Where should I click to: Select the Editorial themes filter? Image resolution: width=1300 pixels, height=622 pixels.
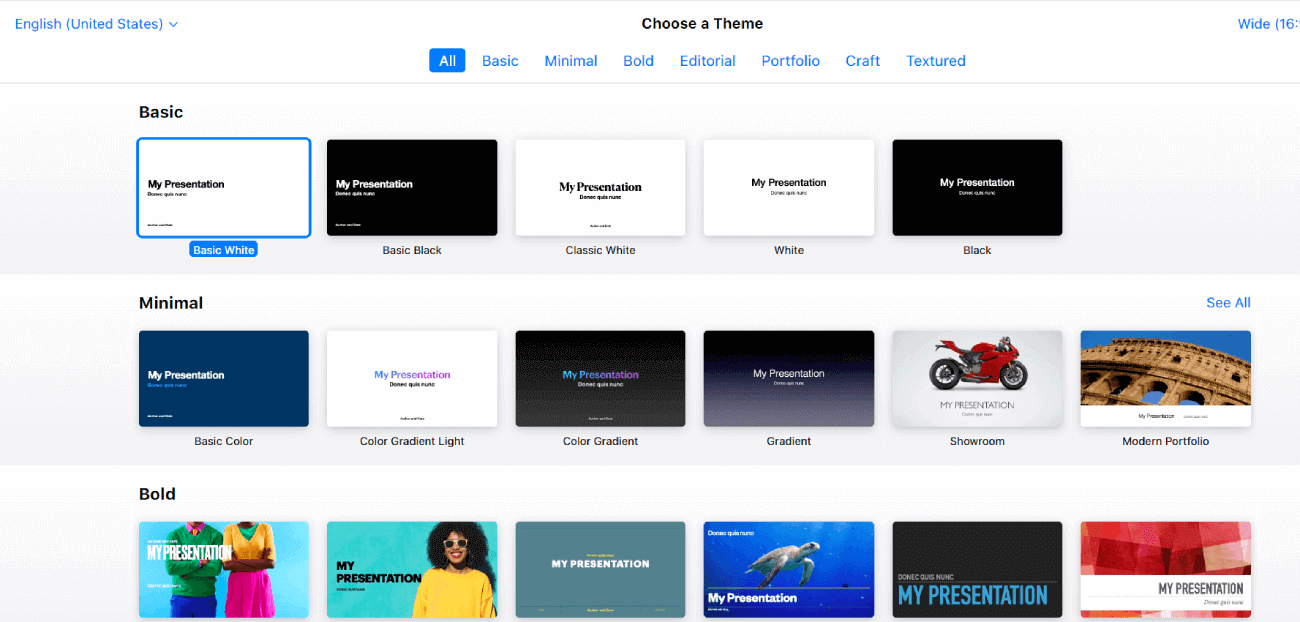point(707,60)
